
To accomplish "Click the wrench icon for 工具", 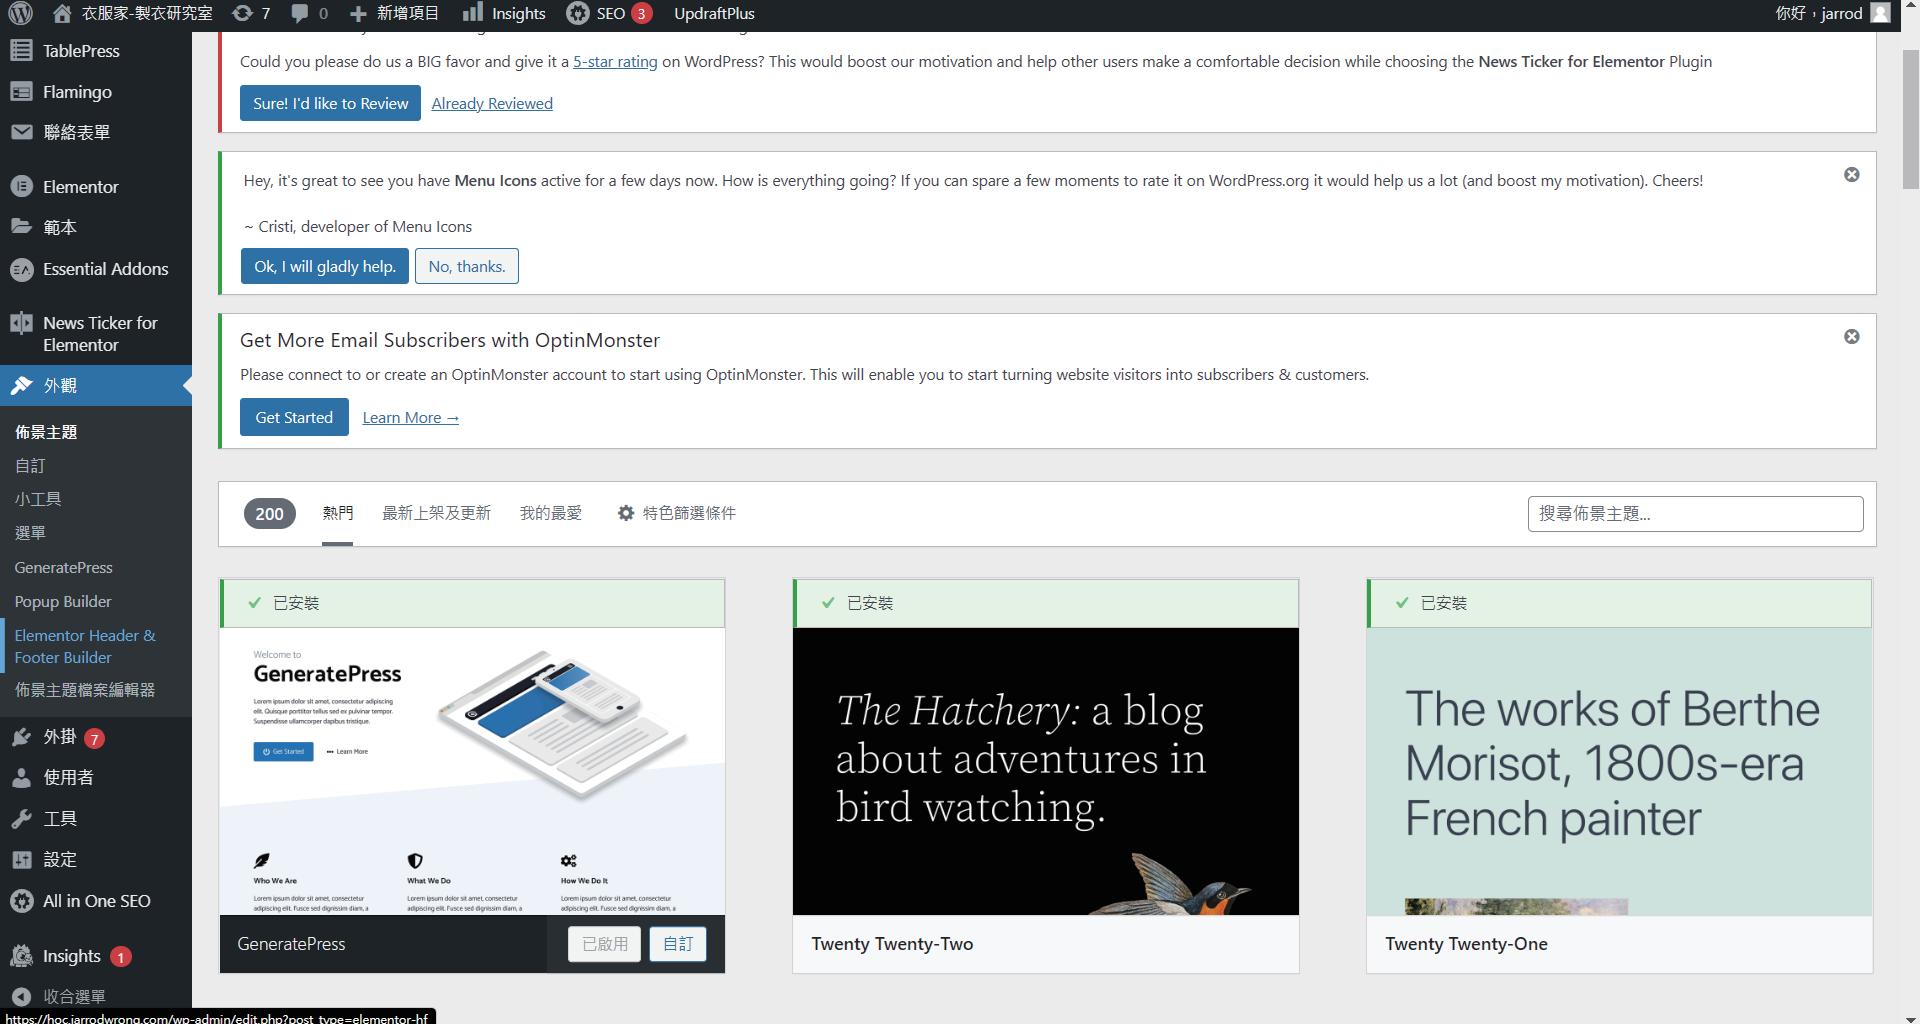I will (21, 819).
